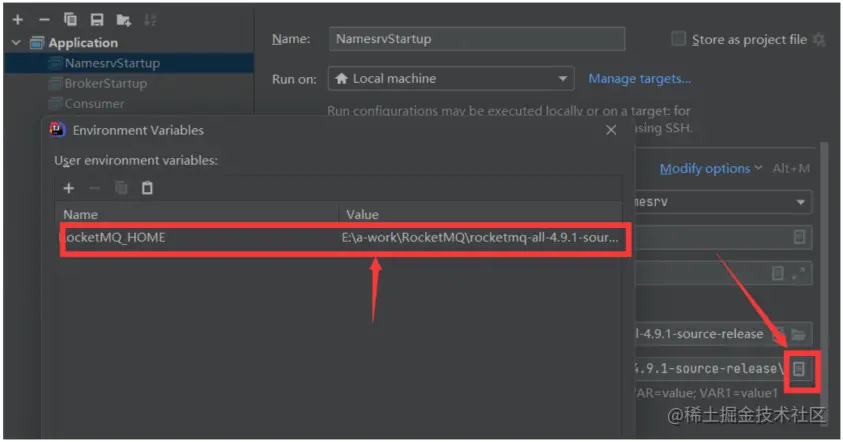Click the Name field containing NamesrvStartup
Screen dimensions: 843x442
(476, 39)
